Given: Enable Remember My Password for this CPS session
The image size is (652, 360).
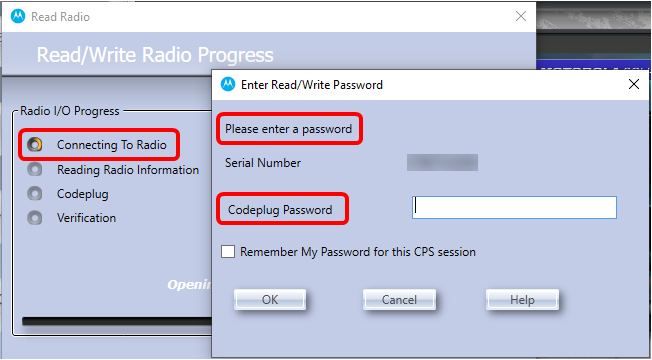Looking at the screenshot, I should [x=228, y=252].
